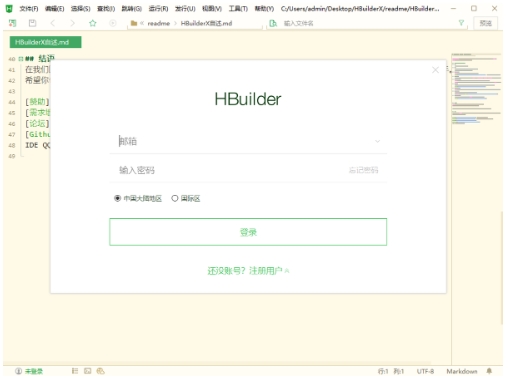
Task: Click the UTF-8 encoding status entry
Action: (425, 371)
